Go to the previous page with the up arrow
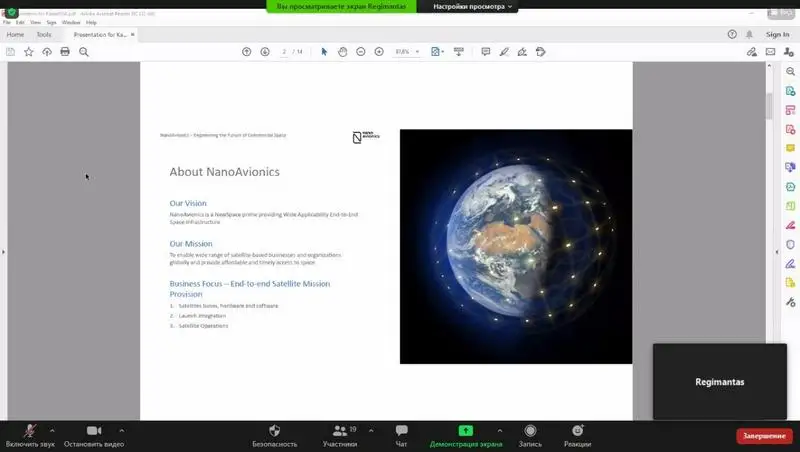Screen dimensions: 800x452 (x=246, y=52)
